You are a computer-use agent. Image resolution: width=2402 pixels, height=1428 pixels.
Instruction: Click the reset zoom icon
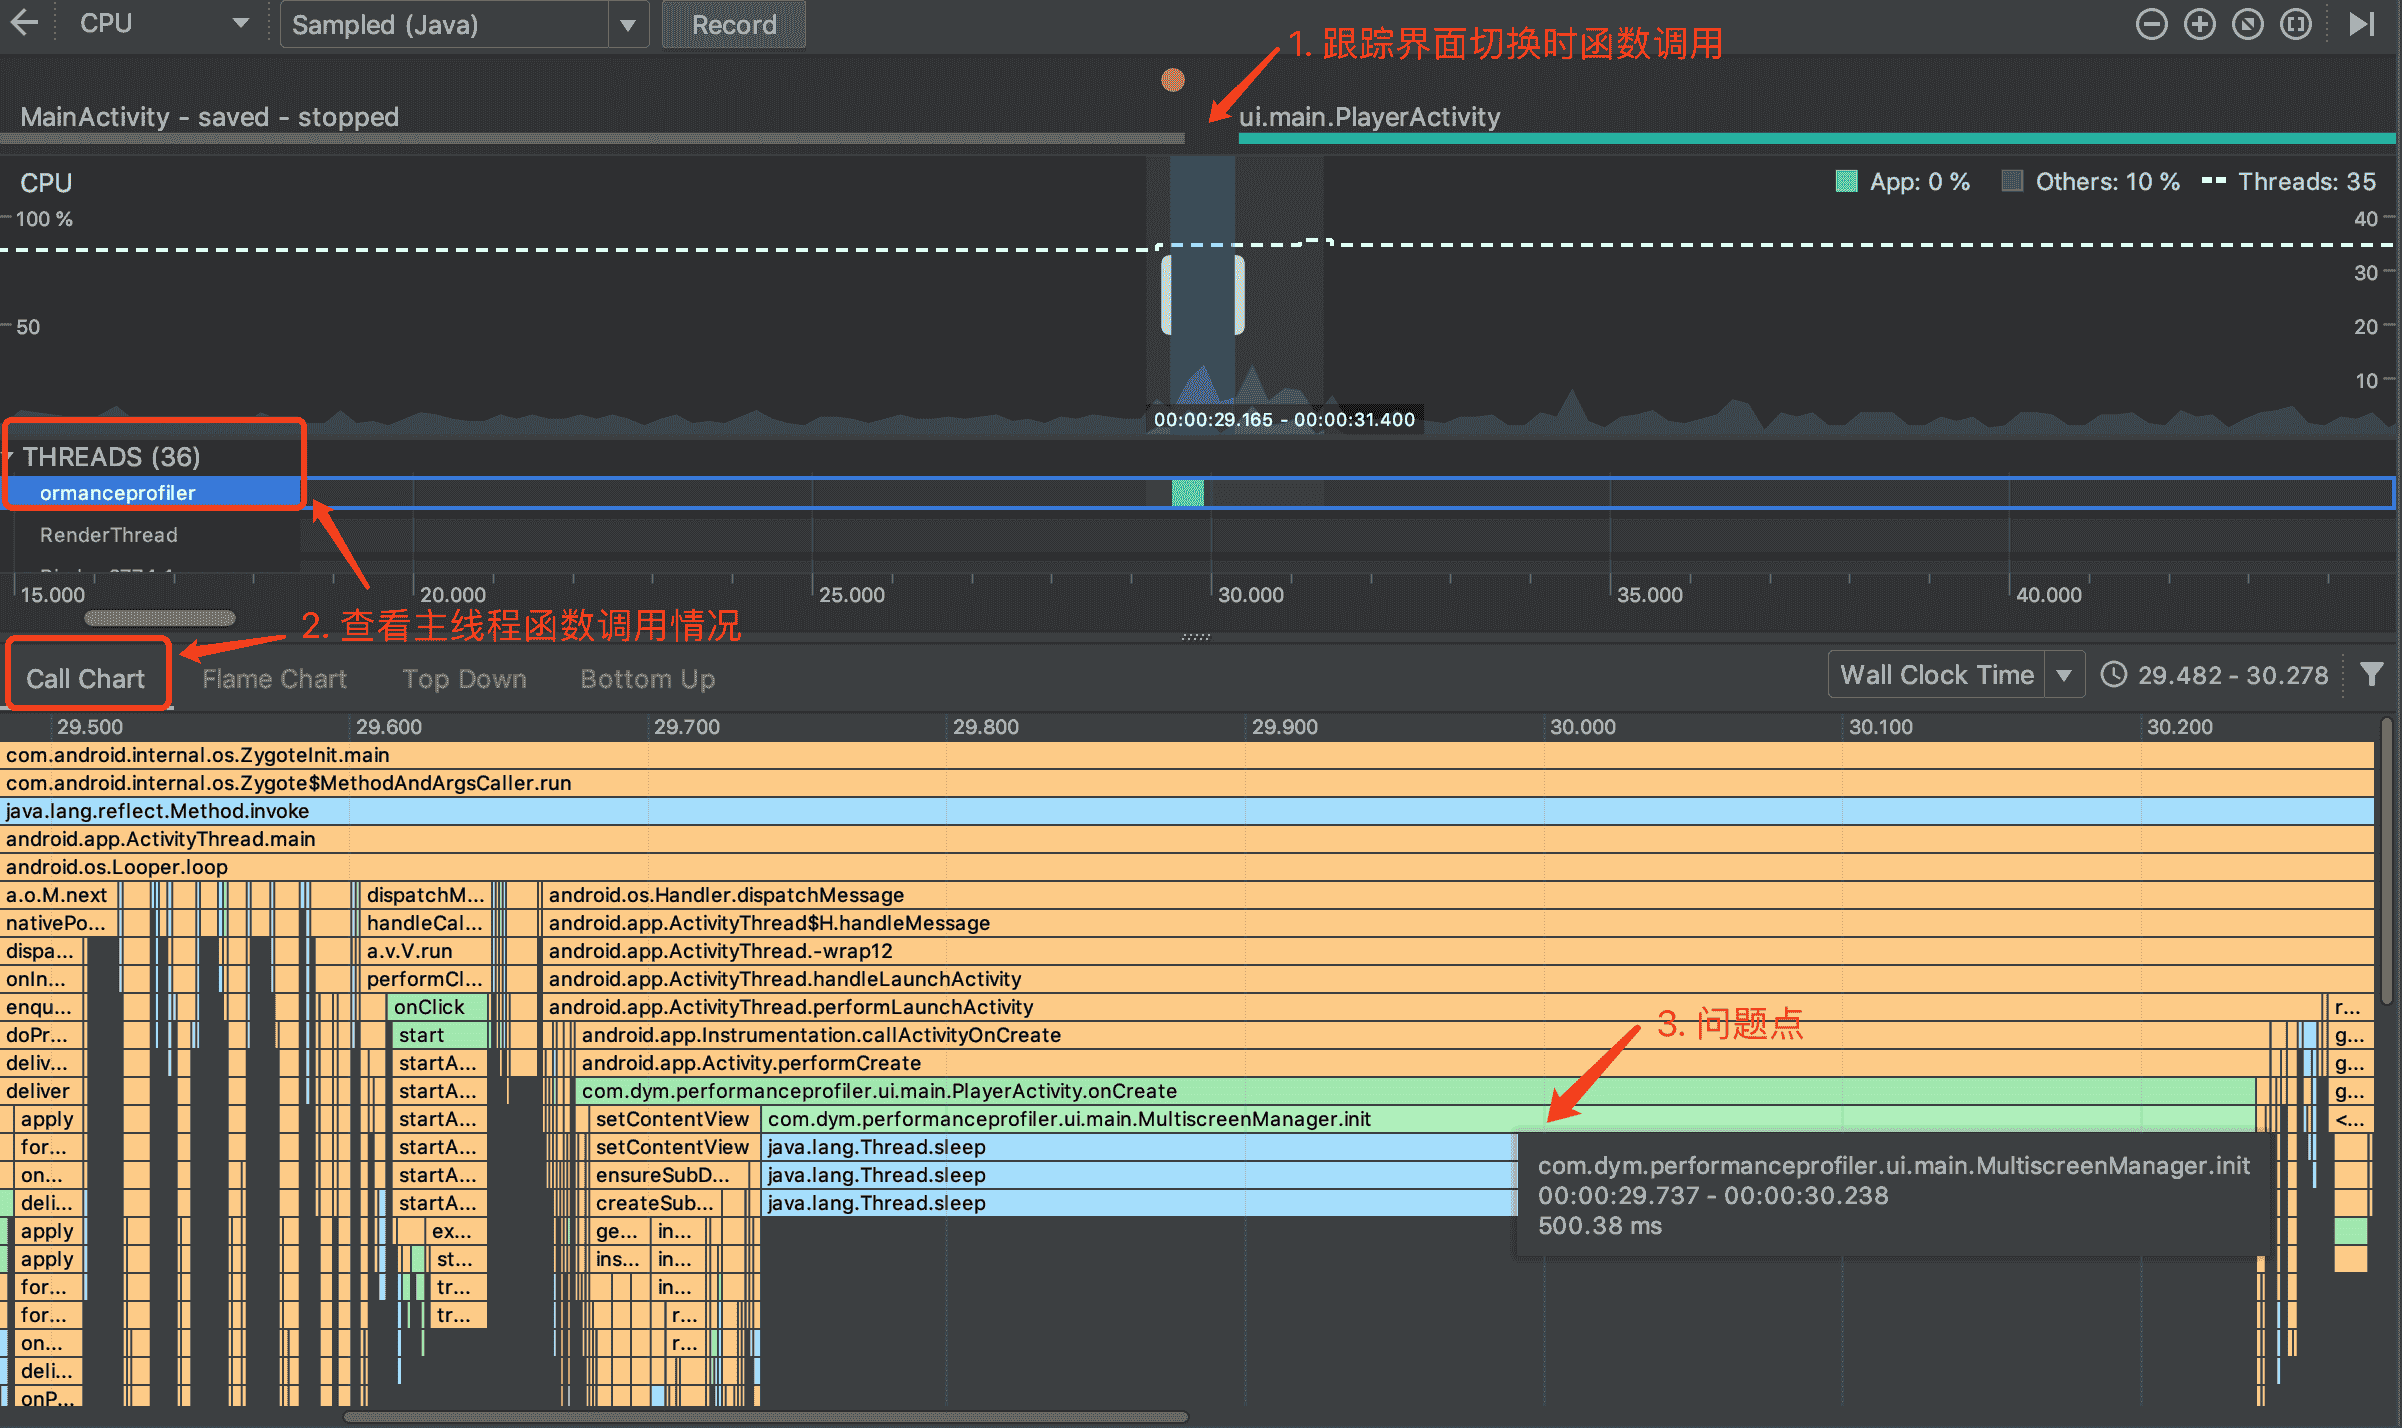click(x=2247, y=24)
